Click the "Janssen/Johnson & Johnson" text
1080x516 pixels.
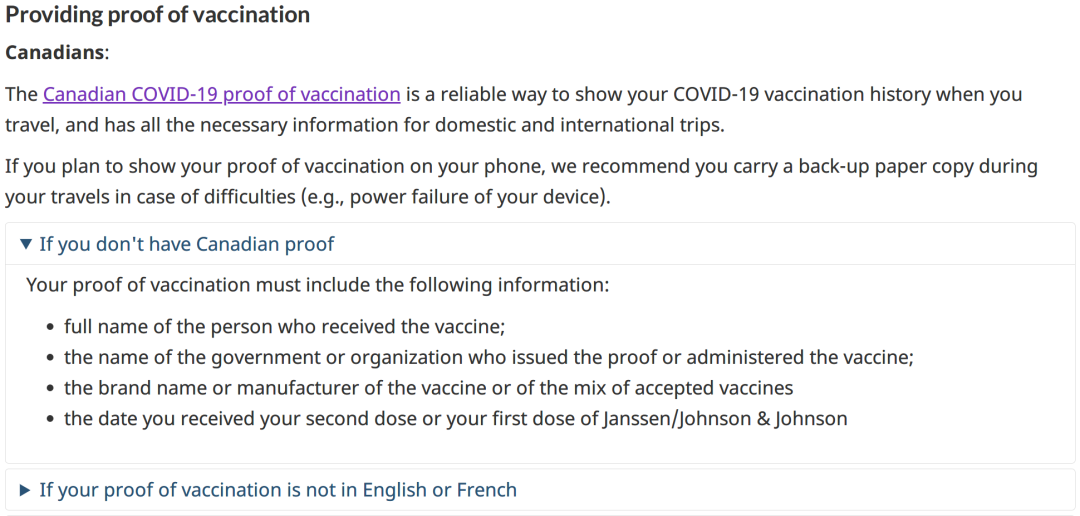[725, 418]
